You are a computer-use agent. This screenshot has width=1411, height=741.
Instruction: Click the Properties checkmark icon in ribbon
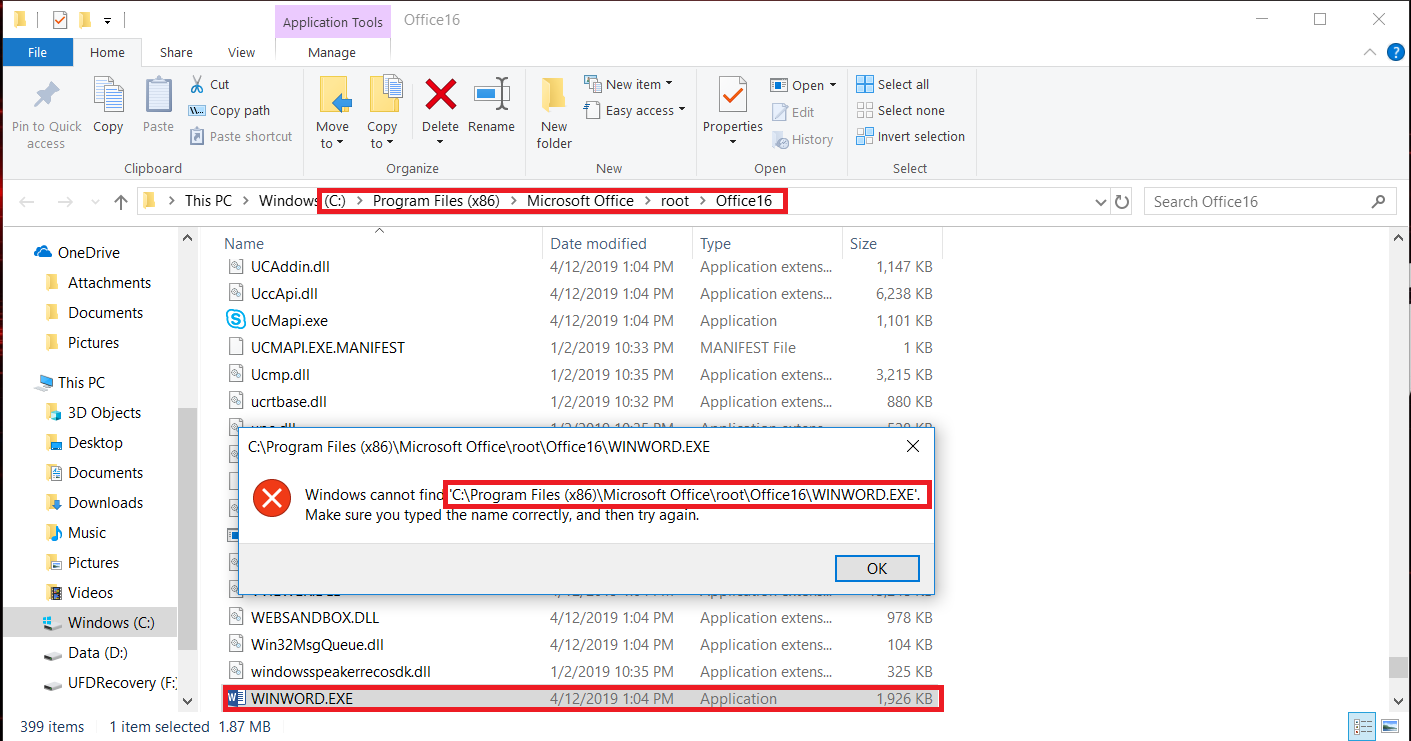(x=733, y=95)
